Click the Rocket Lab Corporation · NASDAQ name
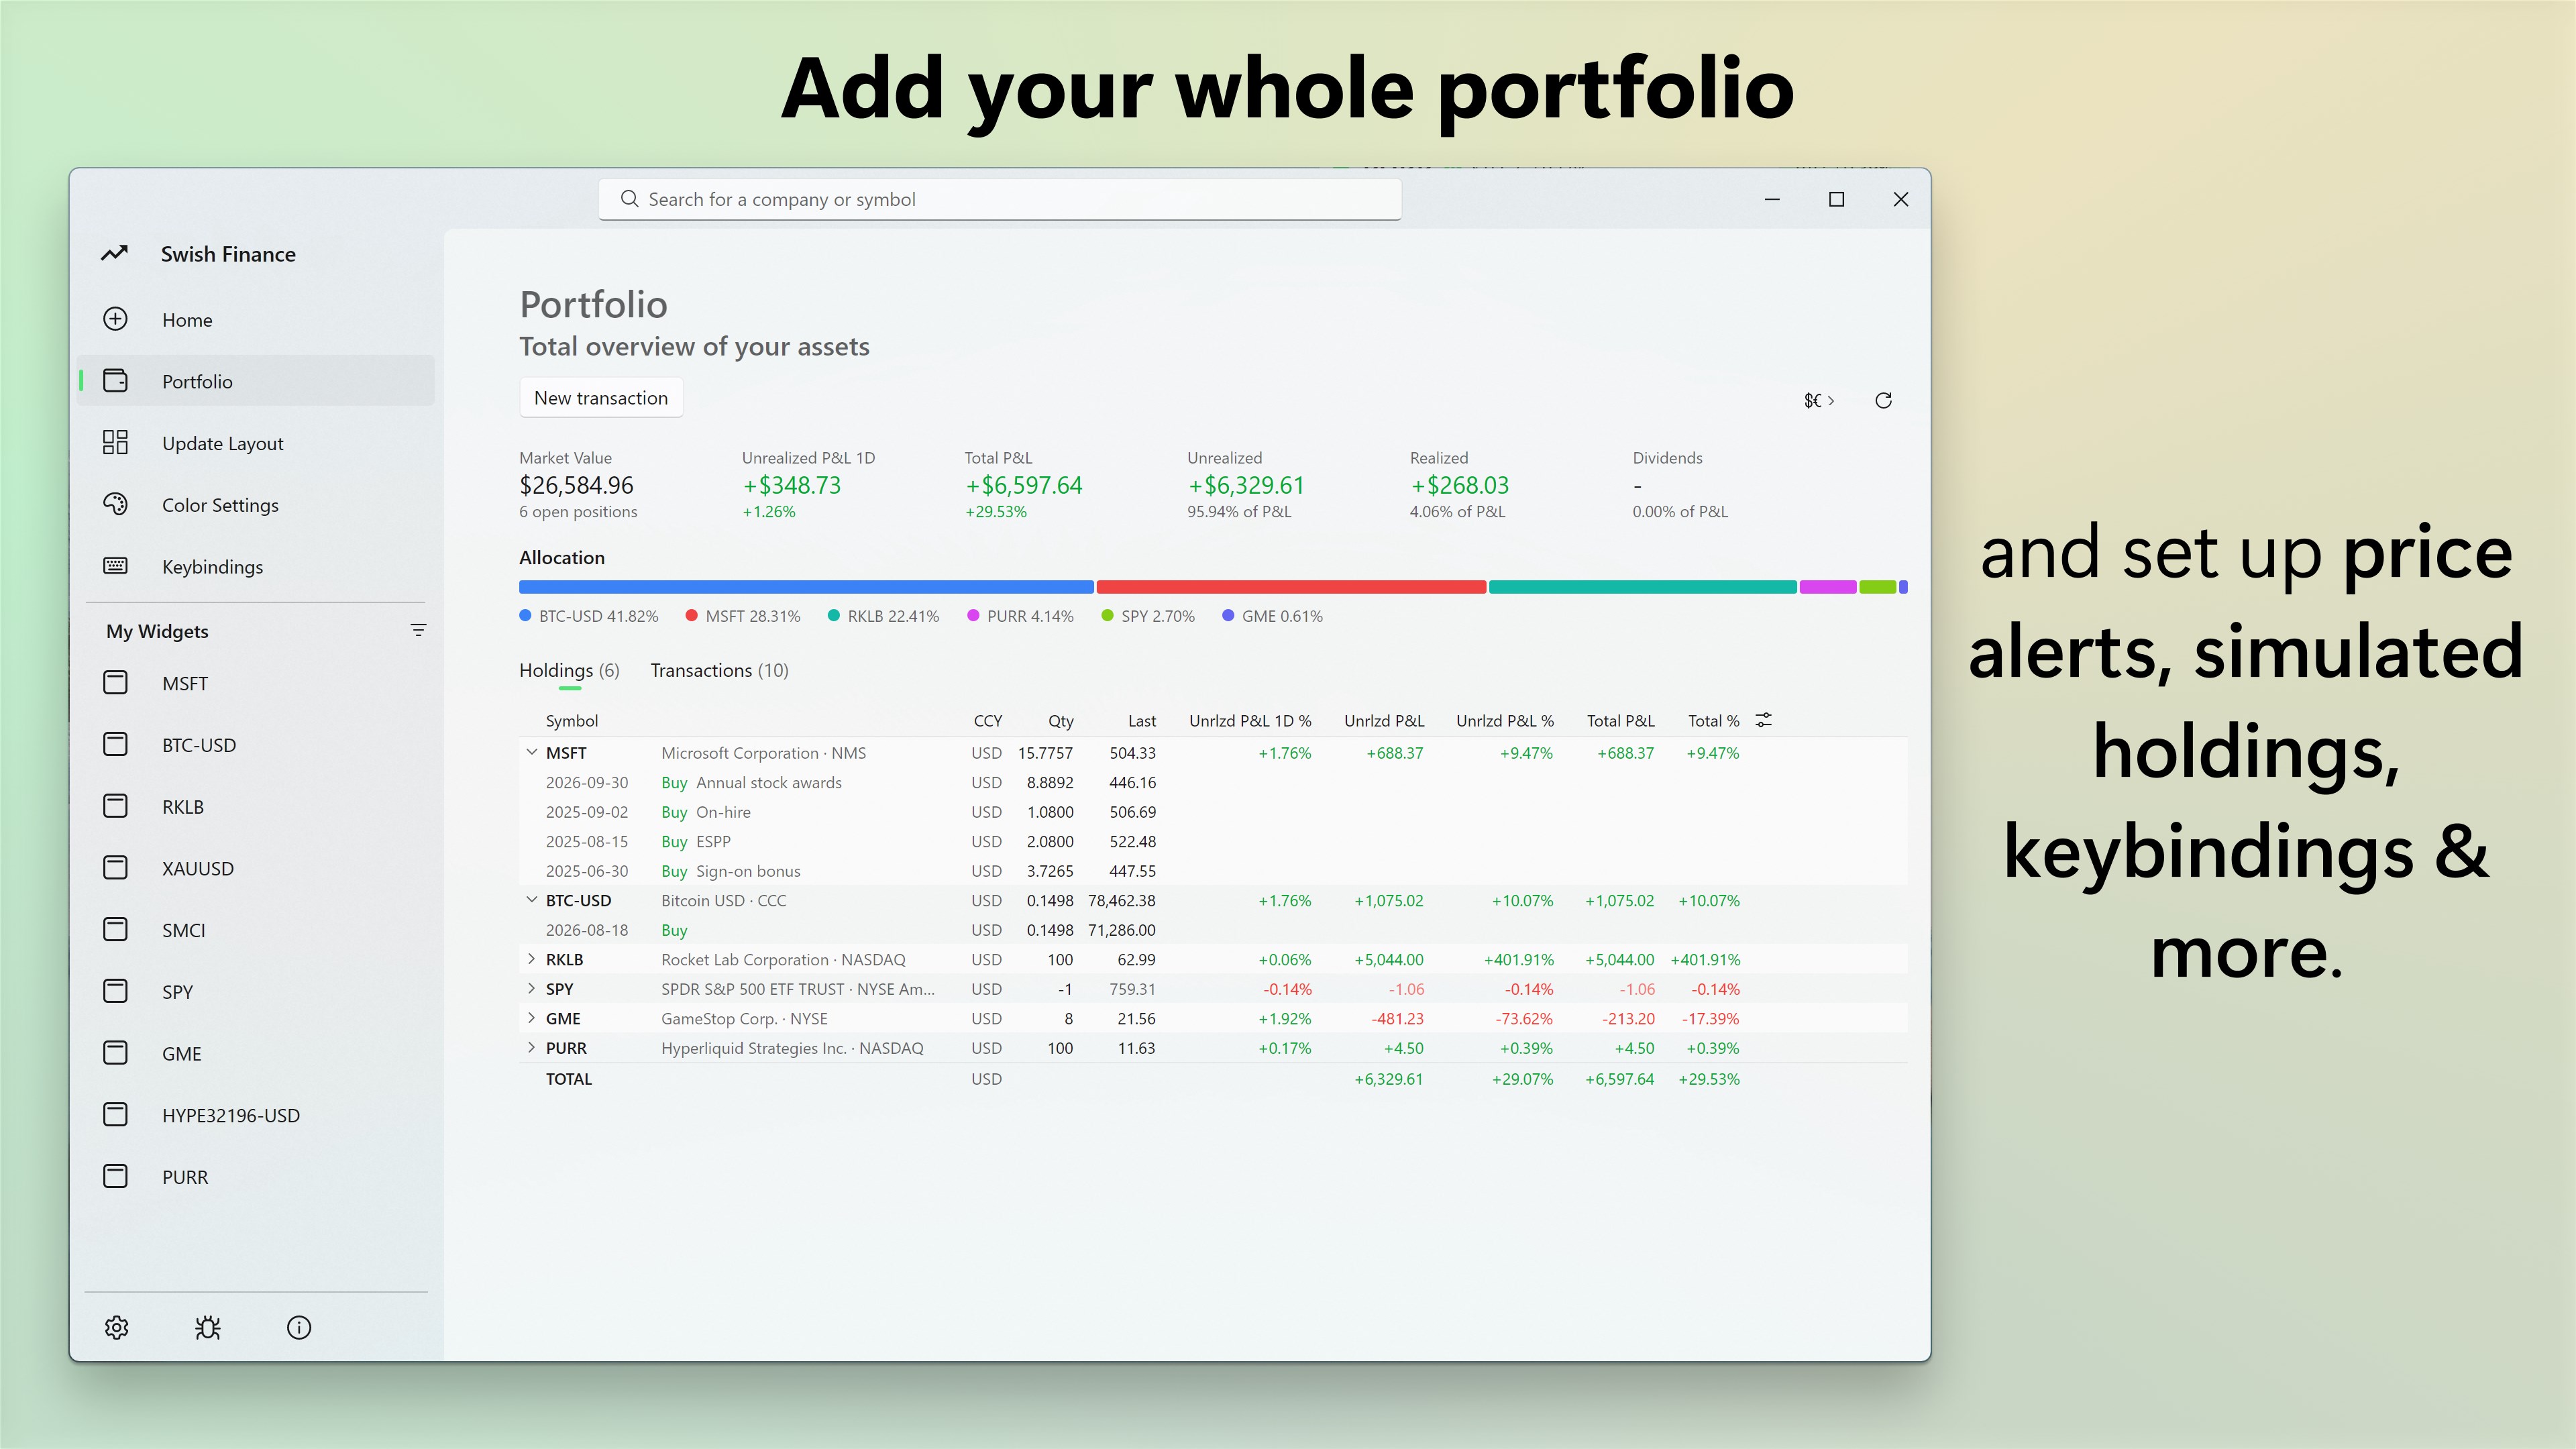The width and height of the screenshot is (2576, 1449). click(x=783, y=959)
